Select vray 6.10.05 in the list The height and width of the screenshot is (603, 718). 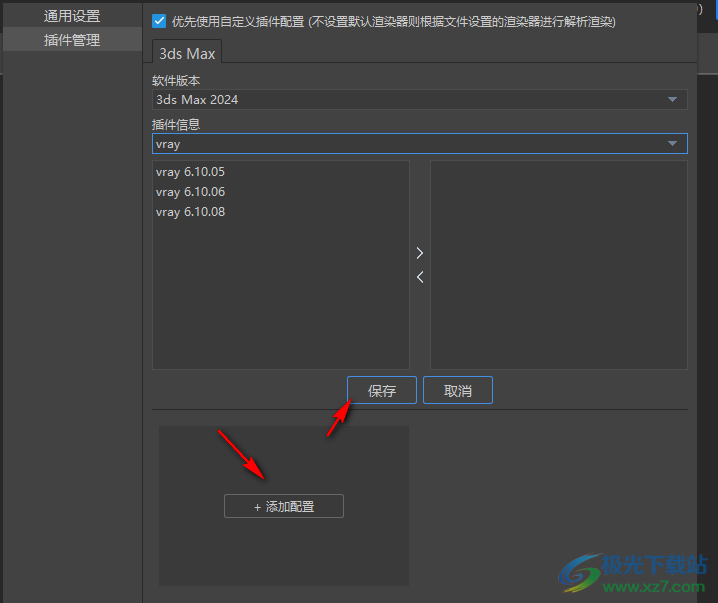(190, 172)
